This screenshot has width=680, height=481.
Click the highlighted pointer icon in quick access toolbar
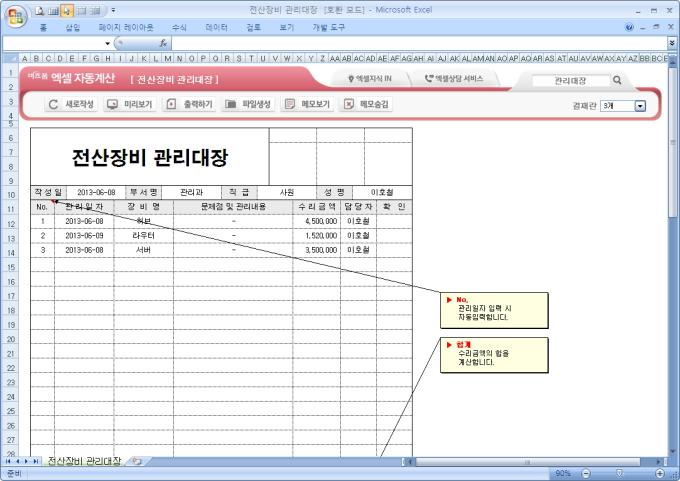point(67,10)
